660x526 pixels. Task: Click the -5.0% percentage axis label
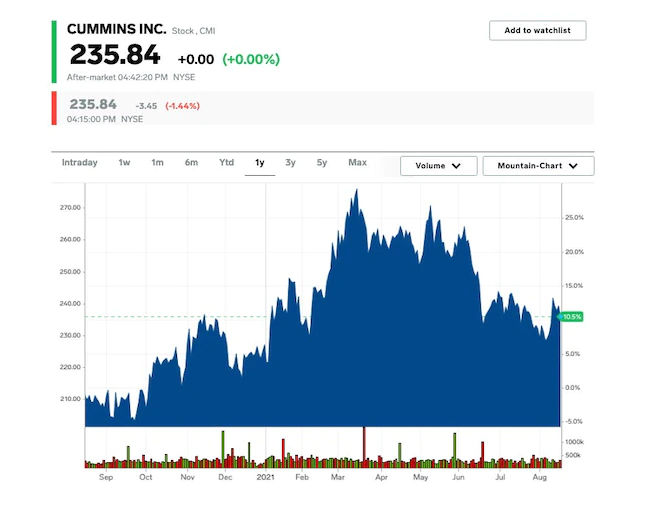pyautogui.click(x=573, y=421)
